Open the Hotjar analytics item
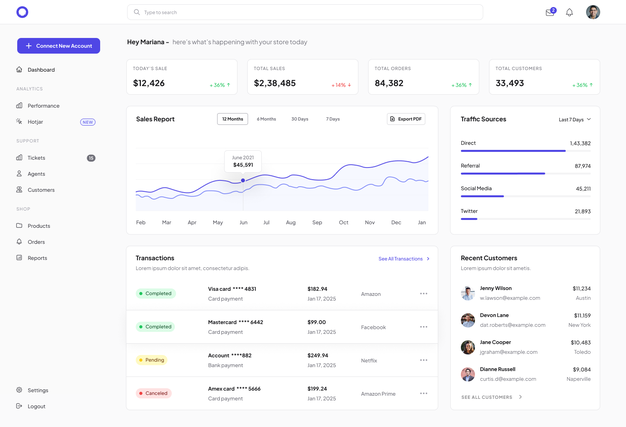The width and height of the screenshot is (626, 427). [x=35, y=122]
